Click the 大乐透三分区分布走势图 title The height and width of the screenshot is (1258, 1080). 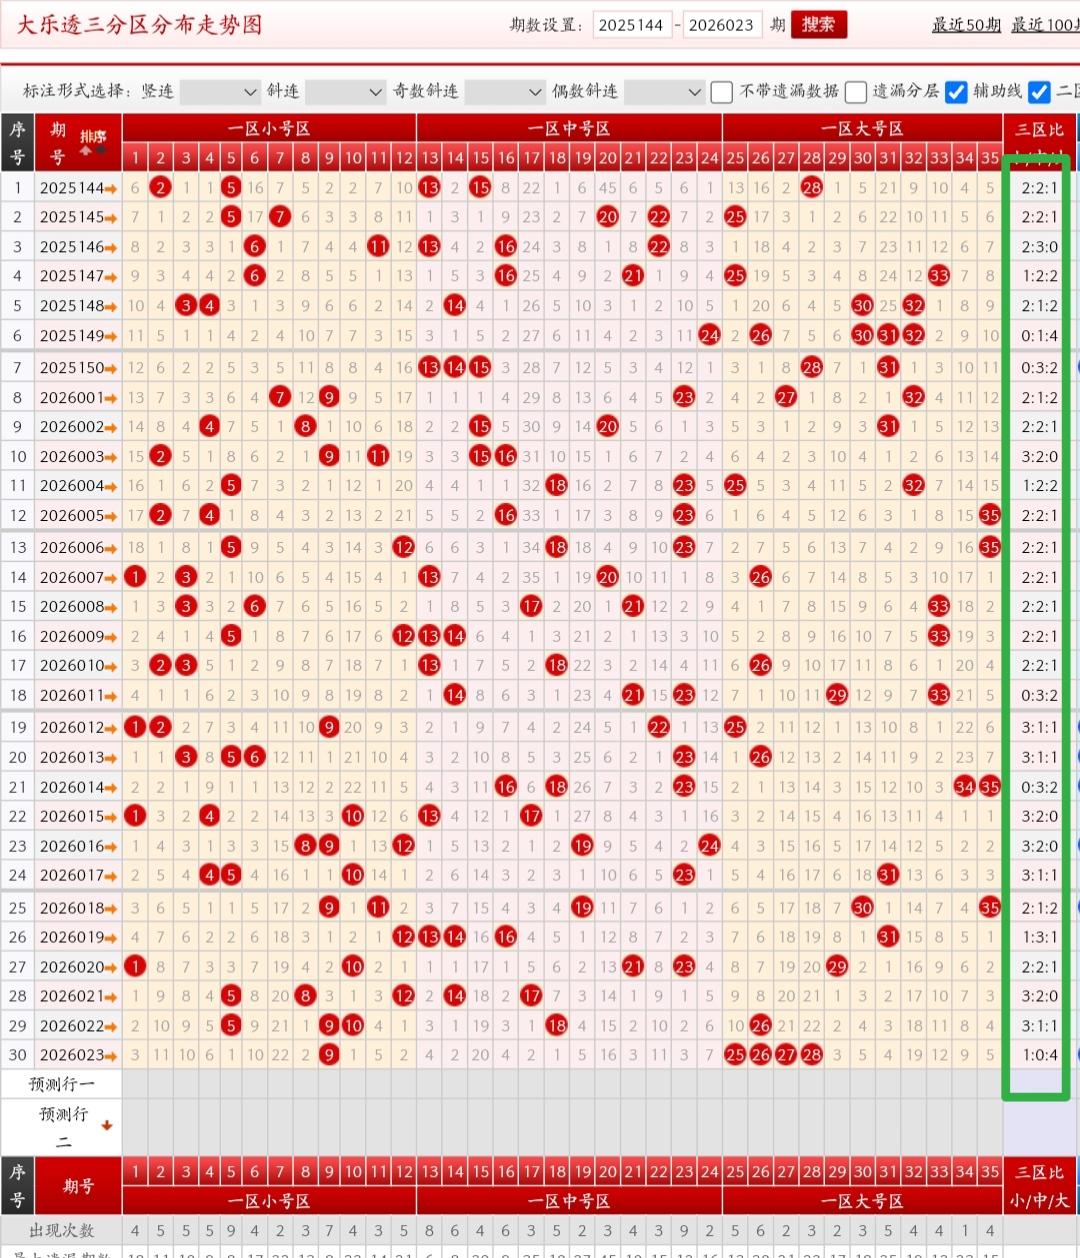(x=139, y=25)
